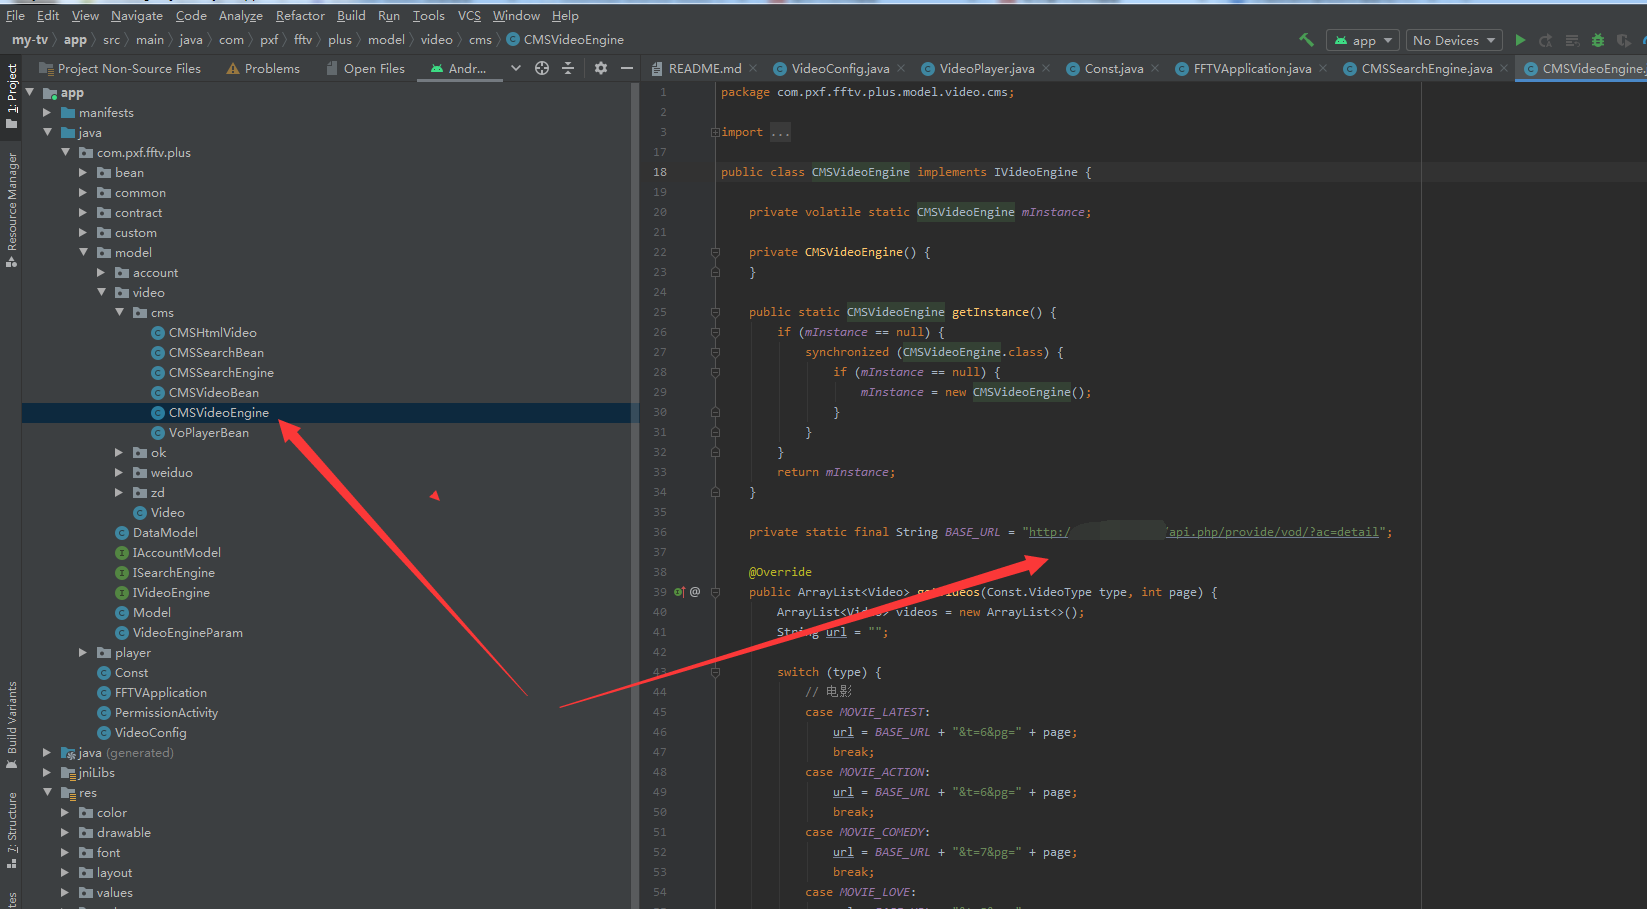Close the VideoConfig.java tab
Screen dimensions: 1647x909
point(901,68)
